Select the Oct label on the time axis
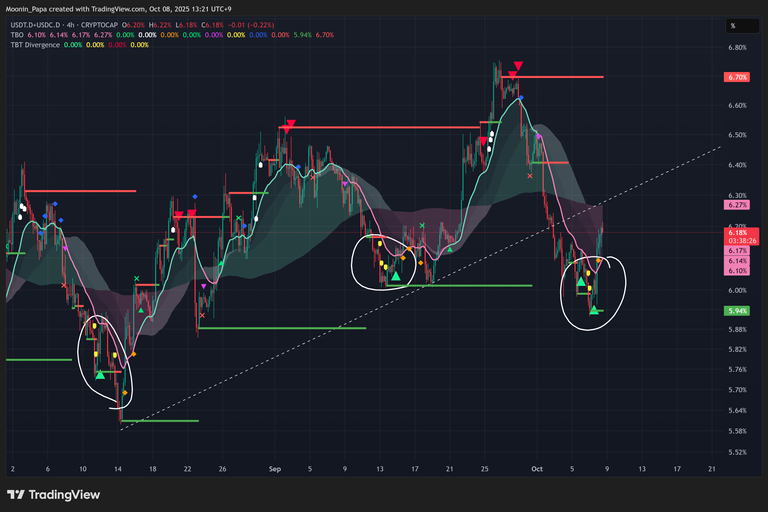Screen dimensions: 768x512 537,467
